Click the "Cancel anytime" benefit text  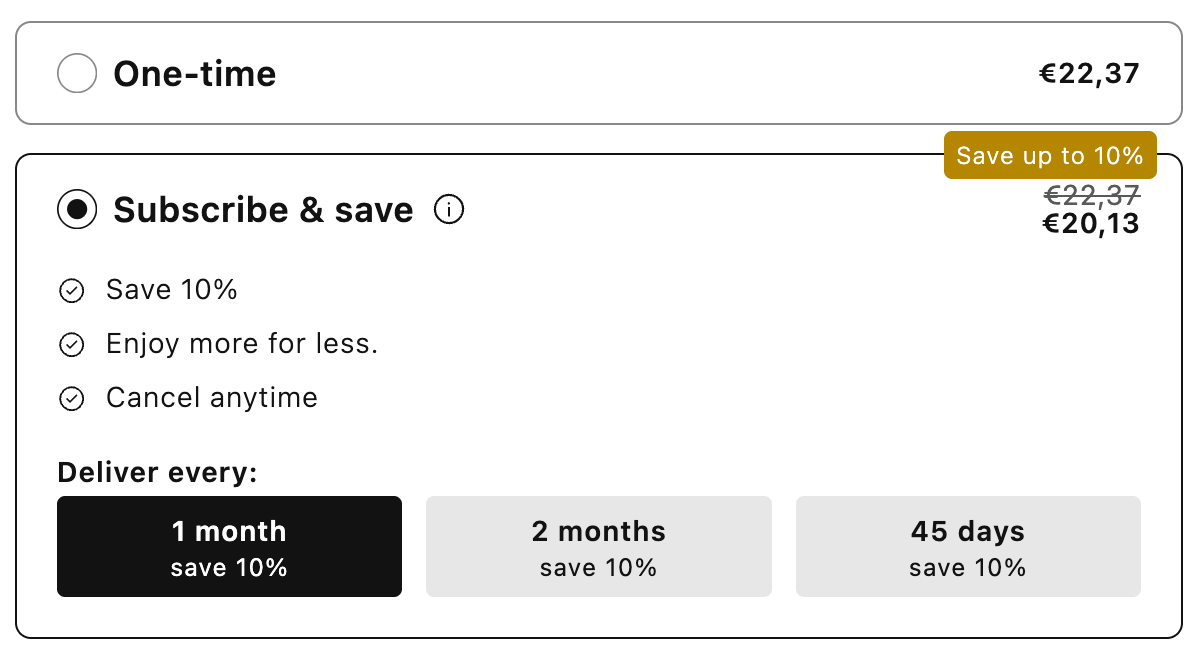pyautogui.click(x=212, y=398)
